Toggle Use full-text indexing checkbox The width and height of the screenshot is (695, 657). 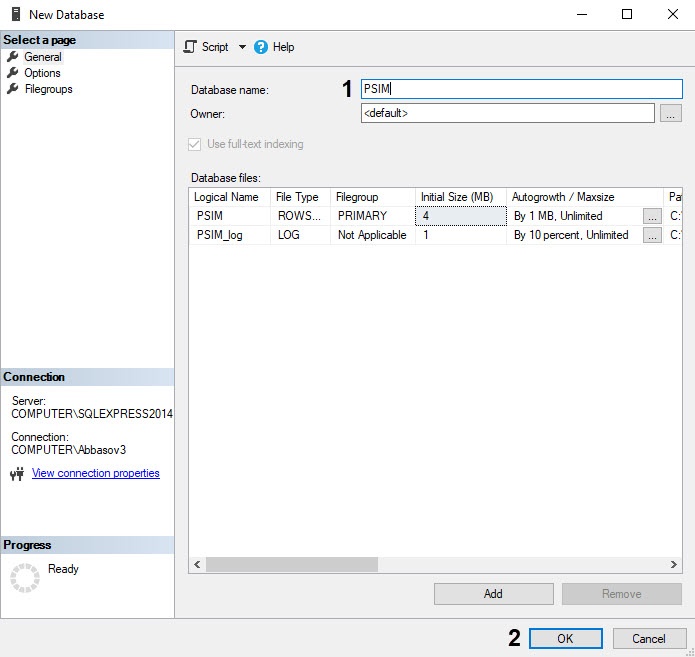195,144
